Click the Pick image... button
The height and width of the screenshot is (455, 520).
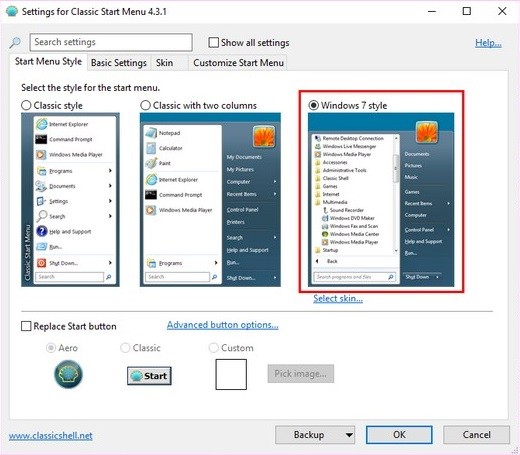tap(301, 374)
